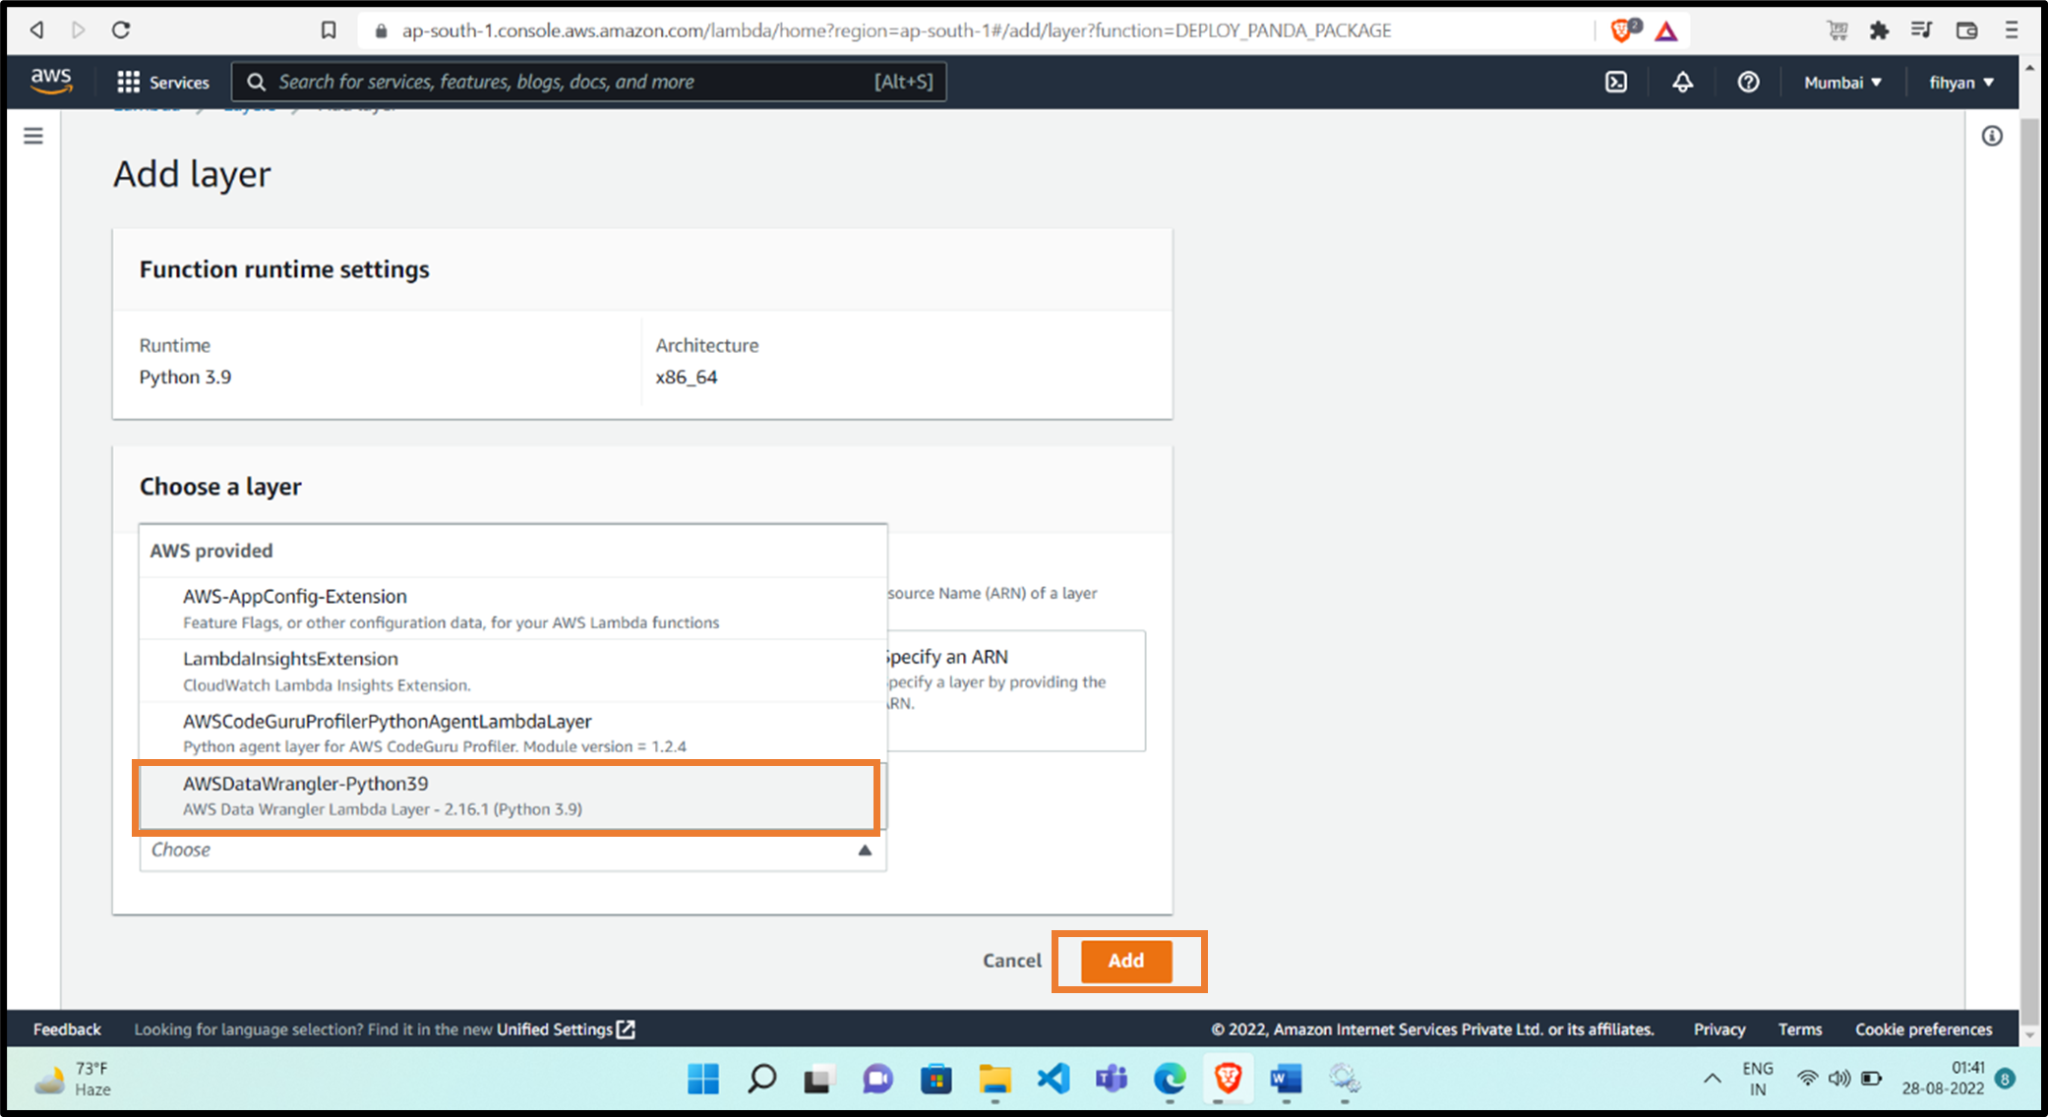This screenshot has width=2048, height=1117.
Task: Click the AWS logo home icon
Action: point(51,81)
